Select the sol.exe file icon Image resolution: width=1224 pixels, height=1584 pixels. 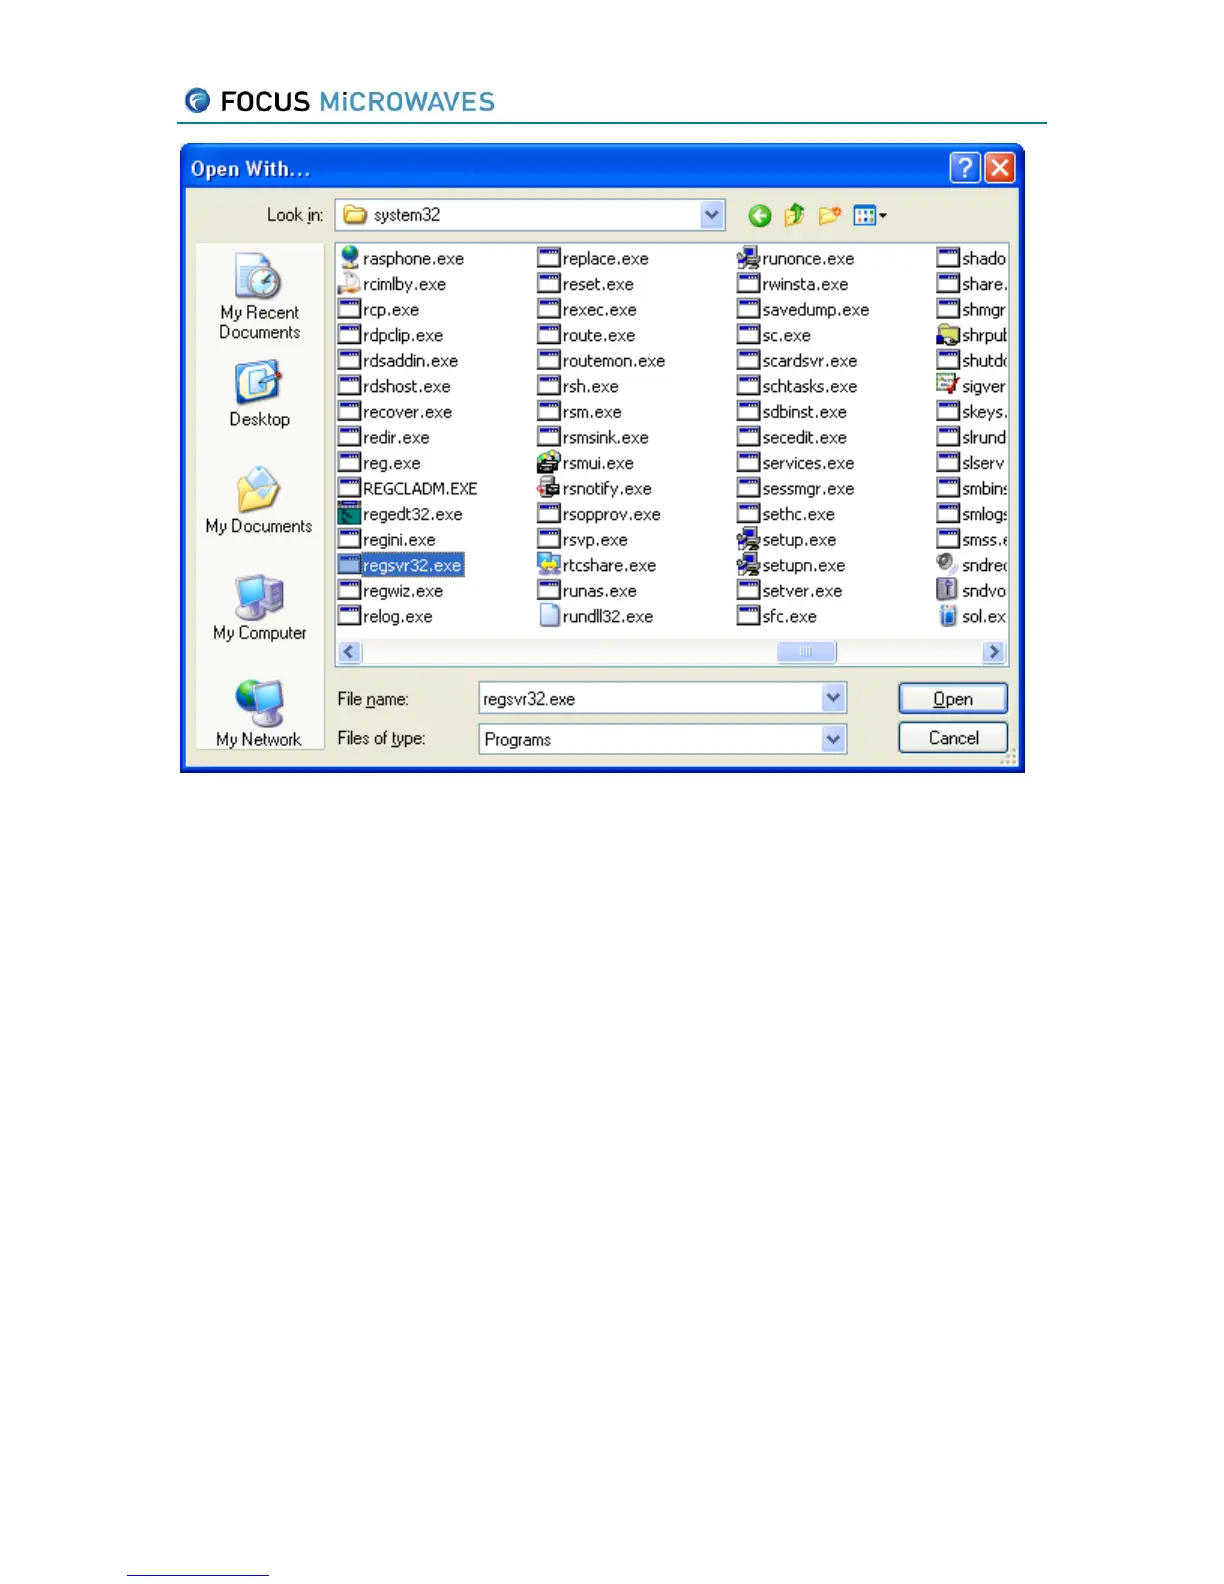pyautogui.click(x=948, y=616)
